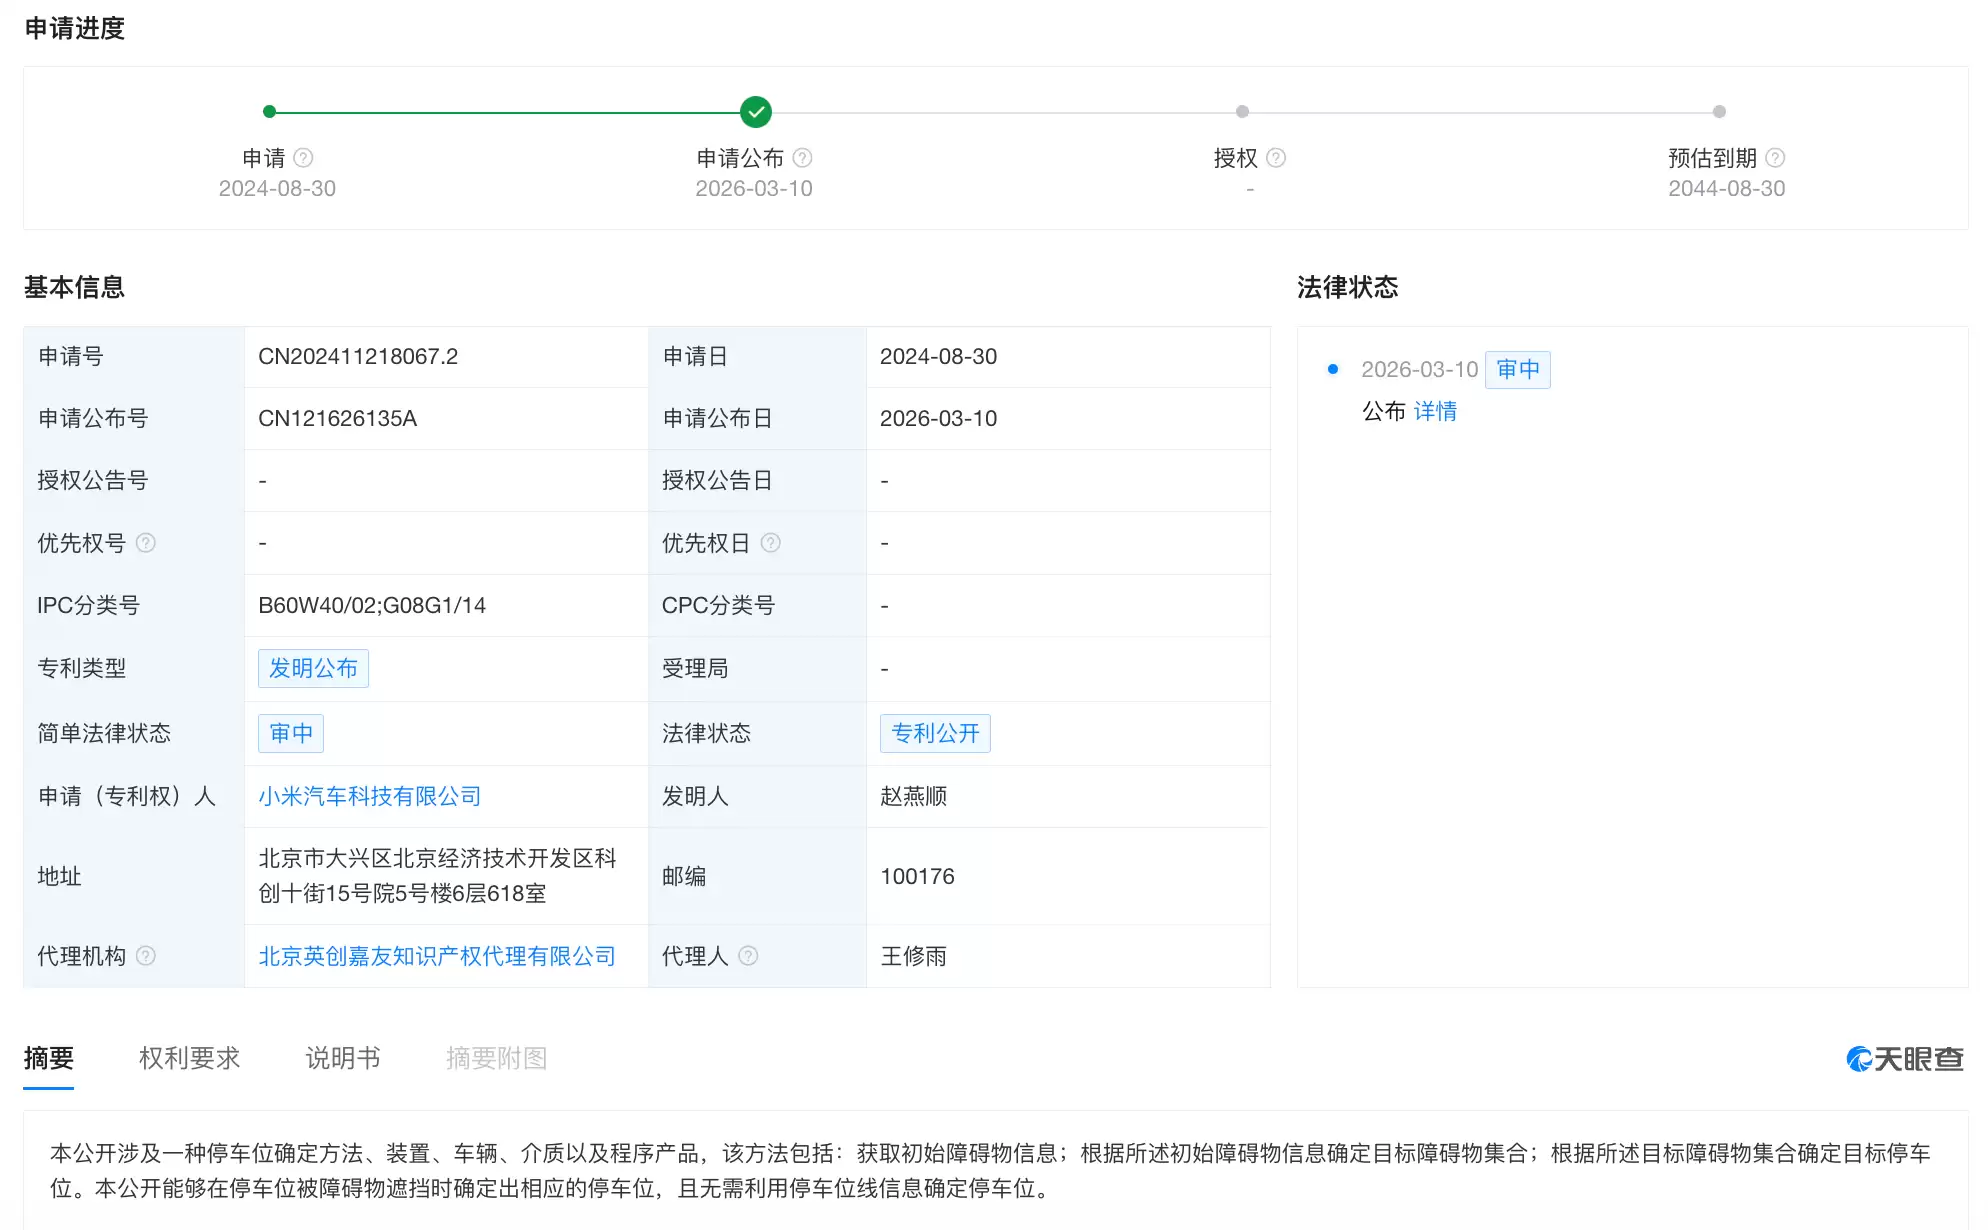Click the help icon next to 代理人
Image resolution: width=1988 pixels, height=1230 pixels.
[x=750, y=956]
